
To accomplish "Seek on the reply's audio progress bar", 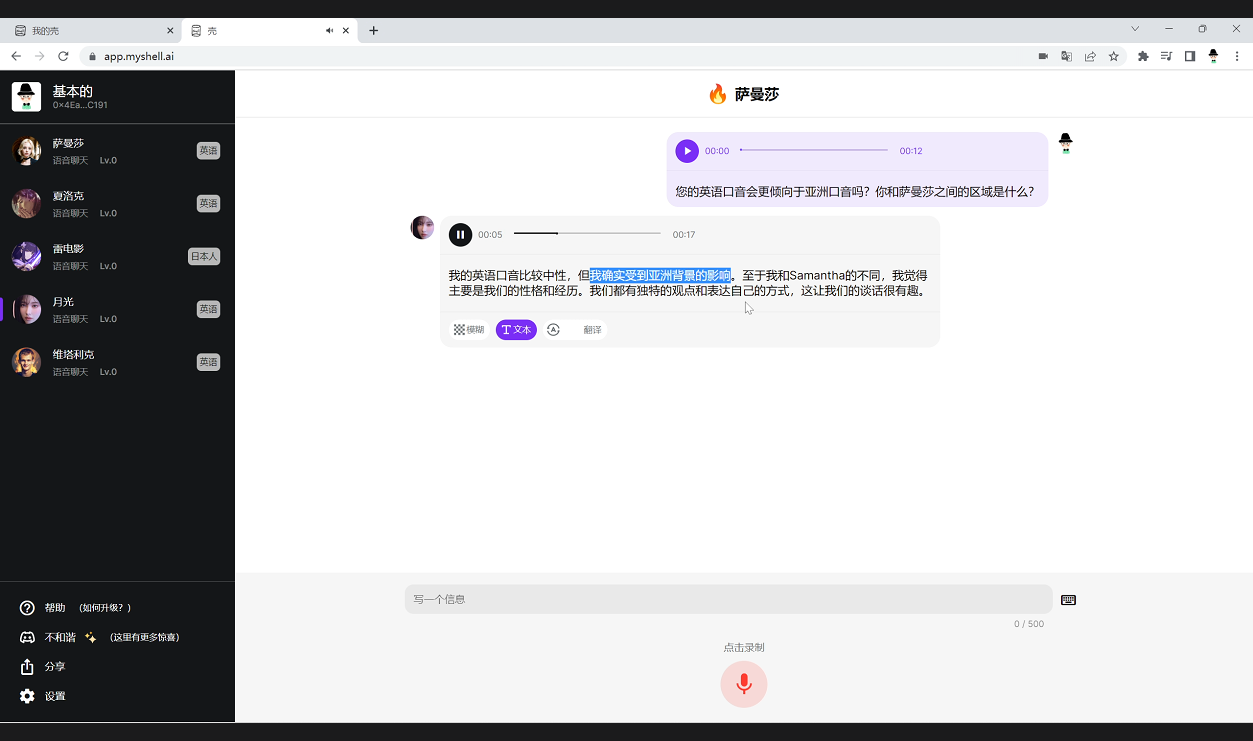I will pos(587,234).
